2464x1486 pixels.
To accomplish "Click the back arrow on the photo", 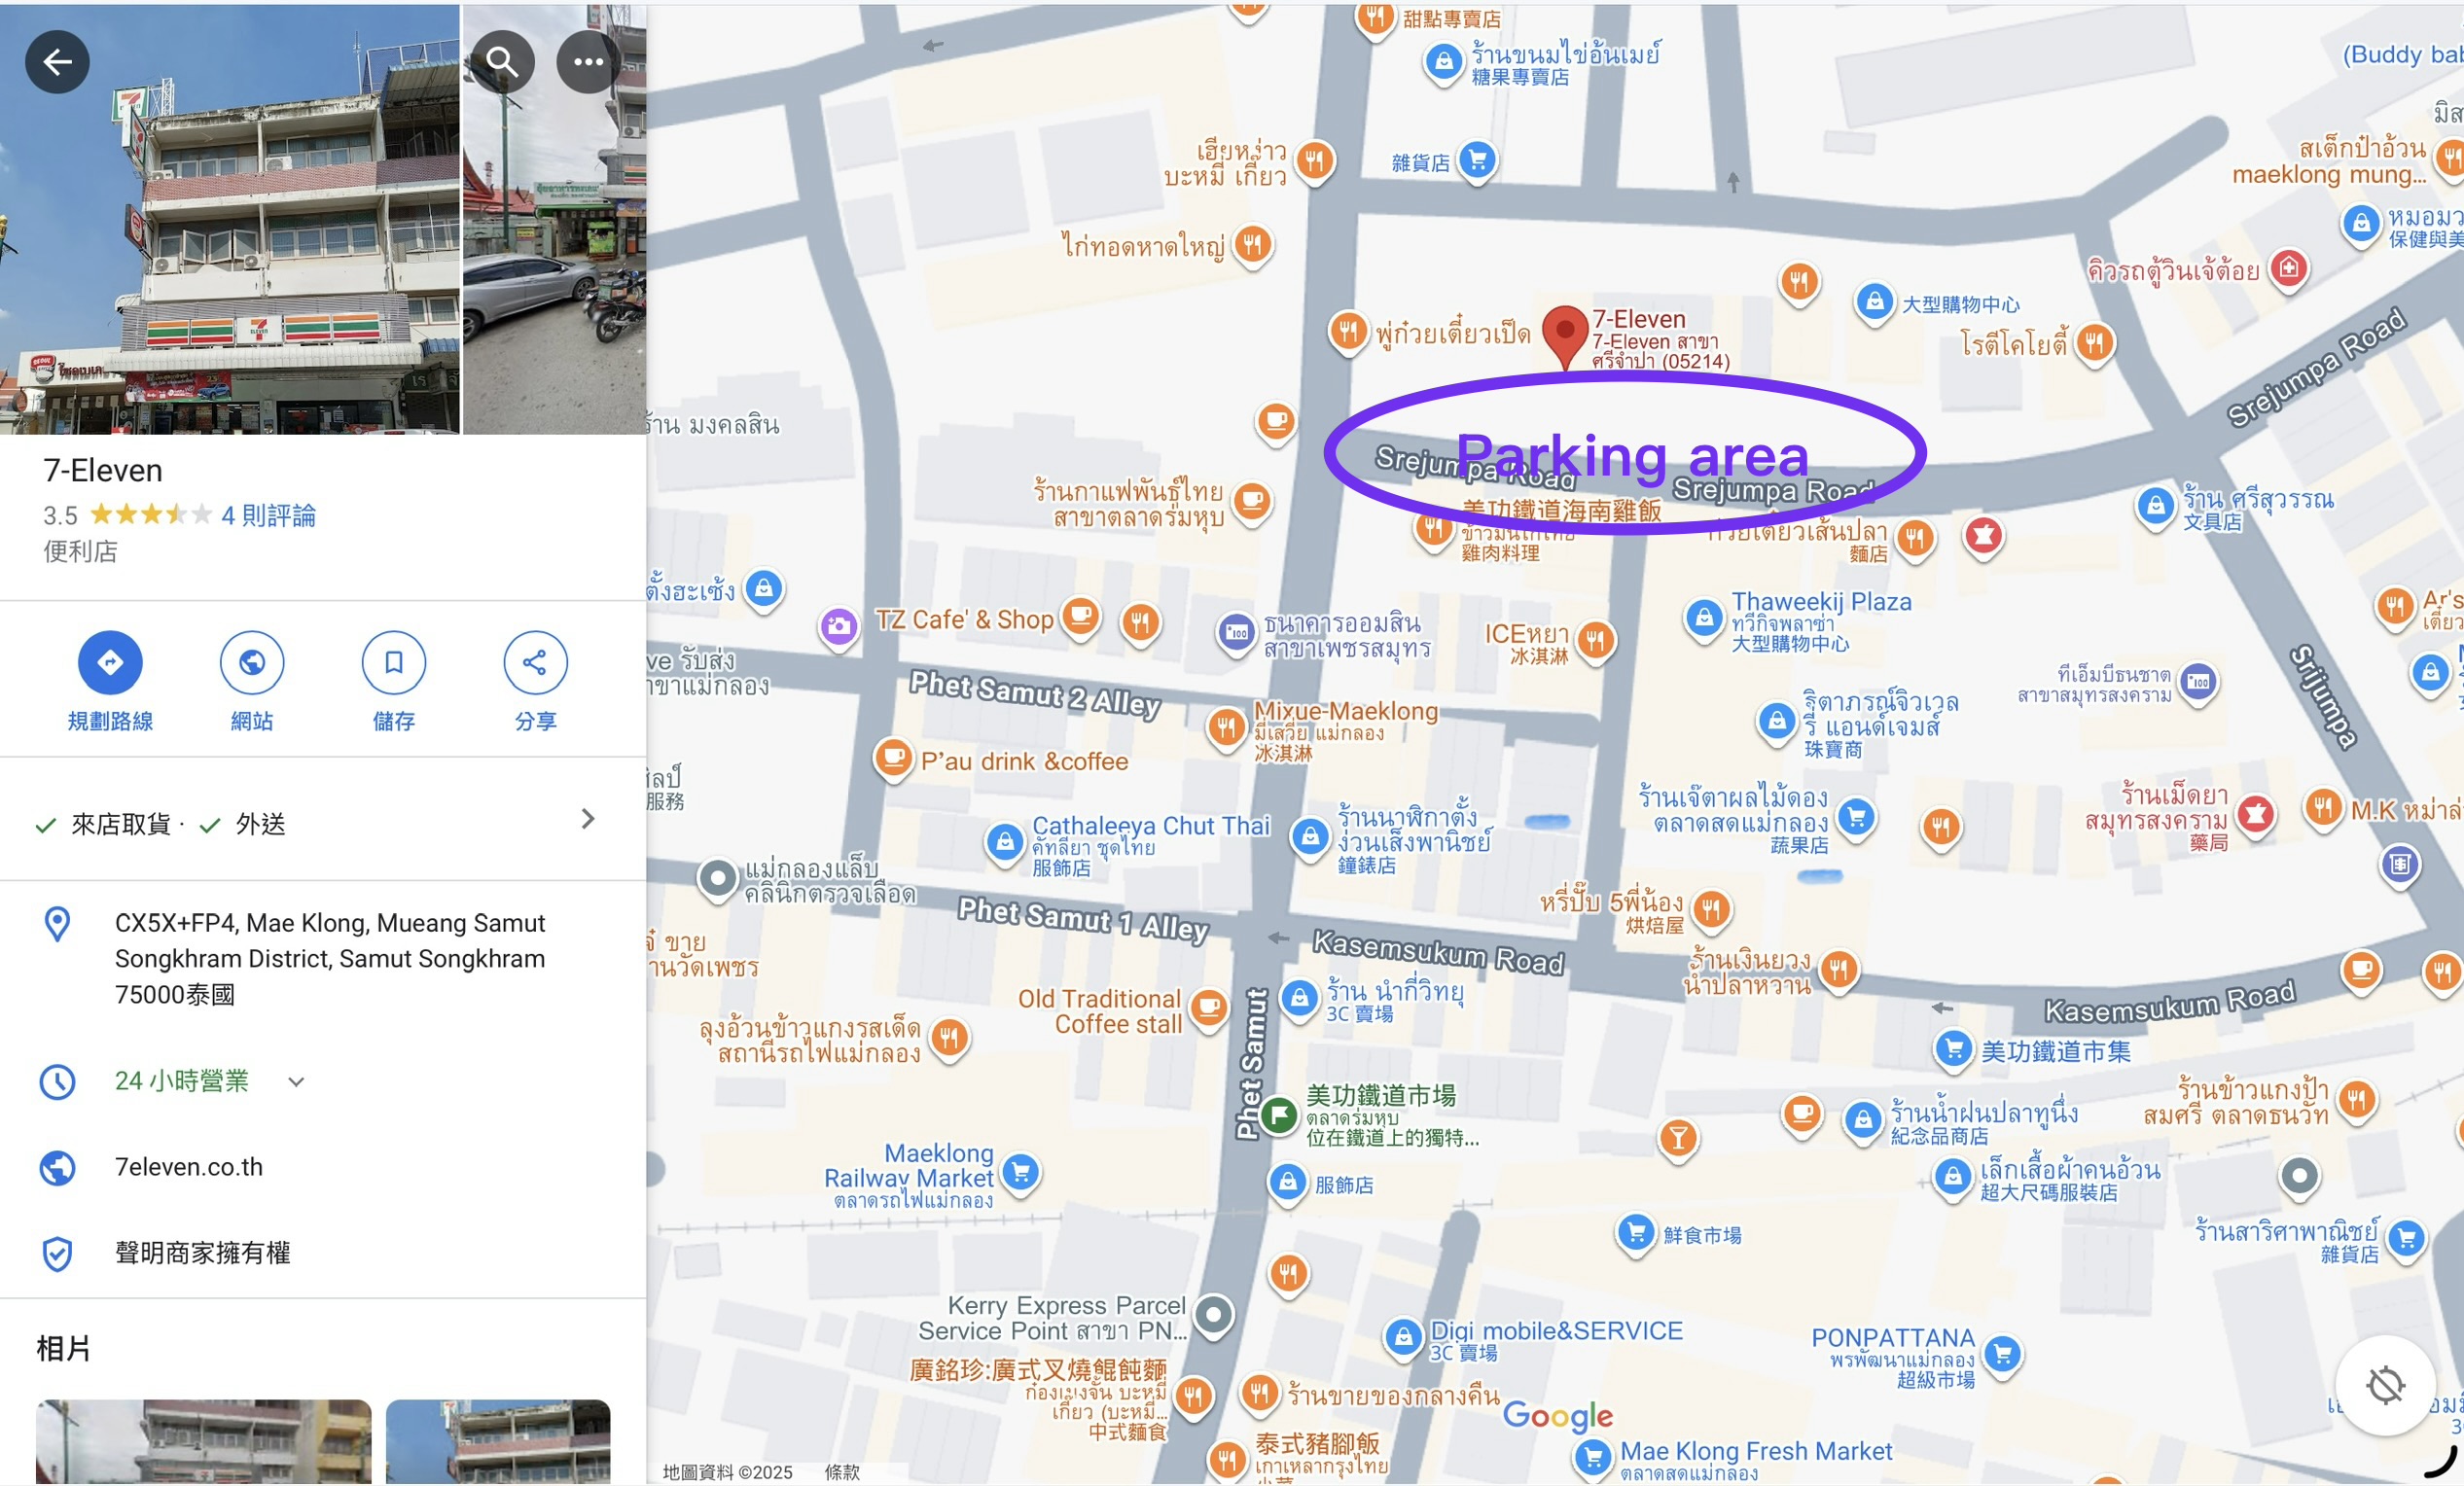I will (x=57, y=62).
